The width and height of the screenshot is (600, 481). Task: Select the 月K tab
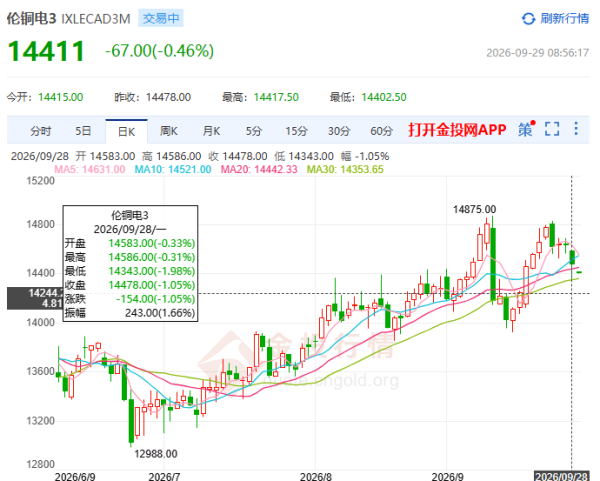[211, 131]
